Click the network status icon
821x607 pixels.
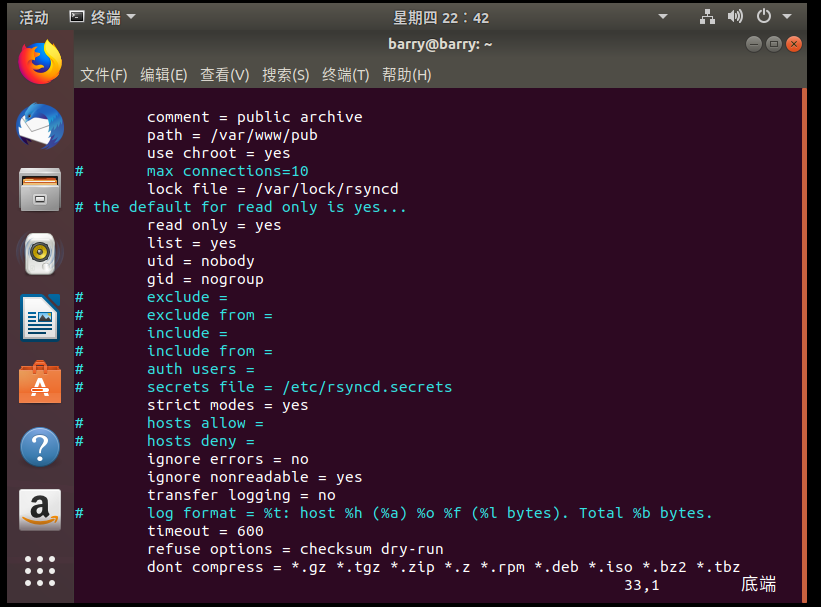click(708, 17)
